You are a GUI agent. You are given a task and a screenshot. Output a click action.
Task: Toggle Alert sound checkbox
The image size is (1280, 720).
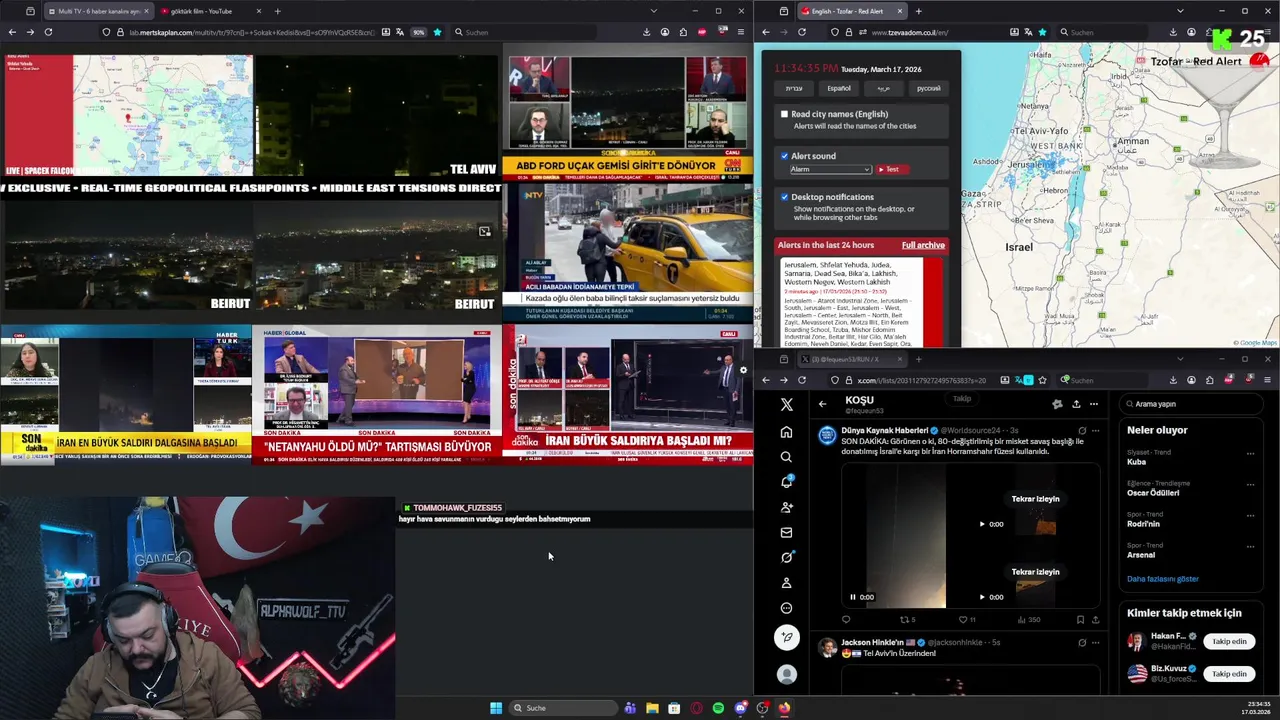click(x=784, y=156)
